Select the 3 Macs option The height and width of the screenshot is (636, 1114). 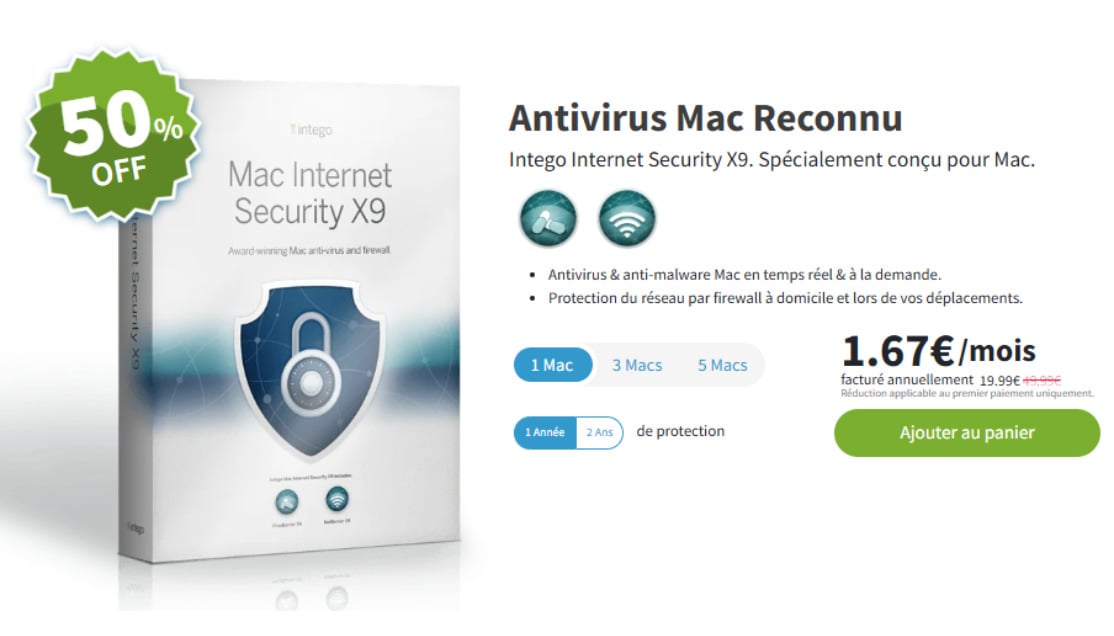coord(637,365)
